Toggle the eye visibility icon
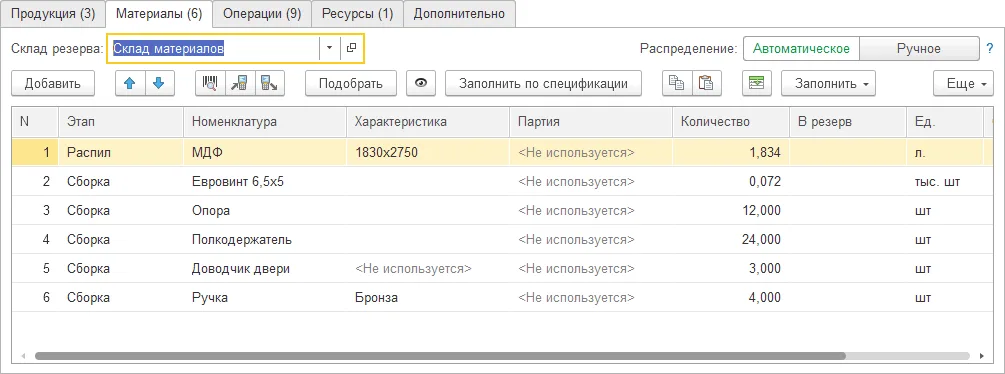 click(x=421, y=83)
